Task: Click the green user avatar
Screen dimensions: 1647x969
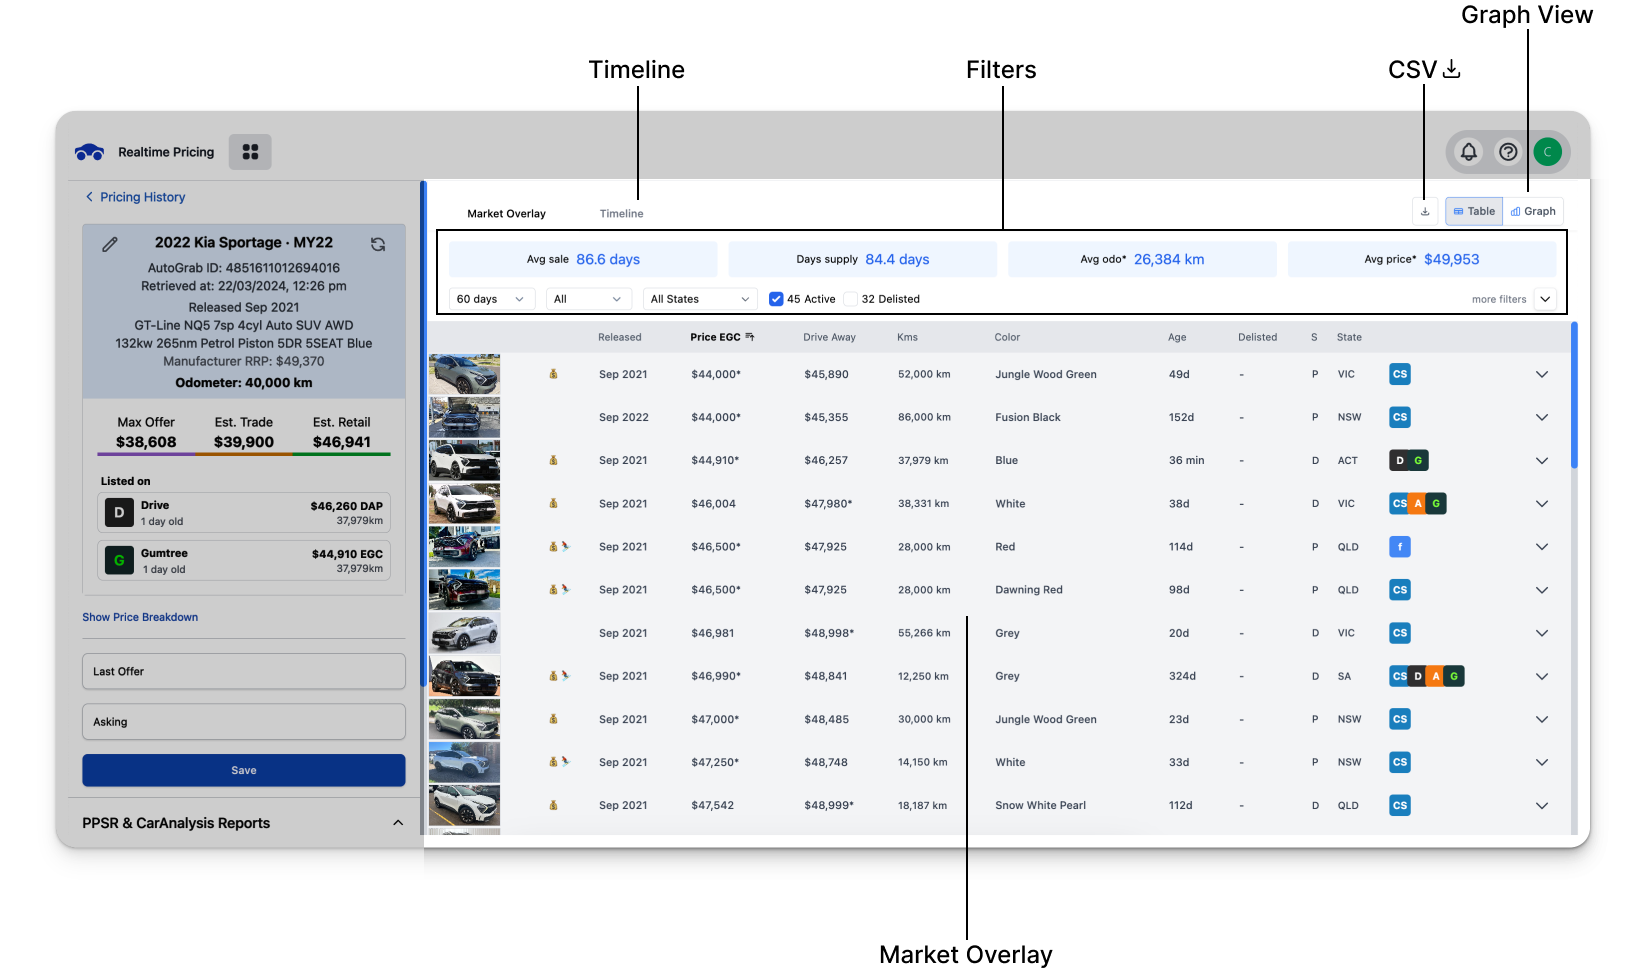Action: click(x=1547, y=152)
